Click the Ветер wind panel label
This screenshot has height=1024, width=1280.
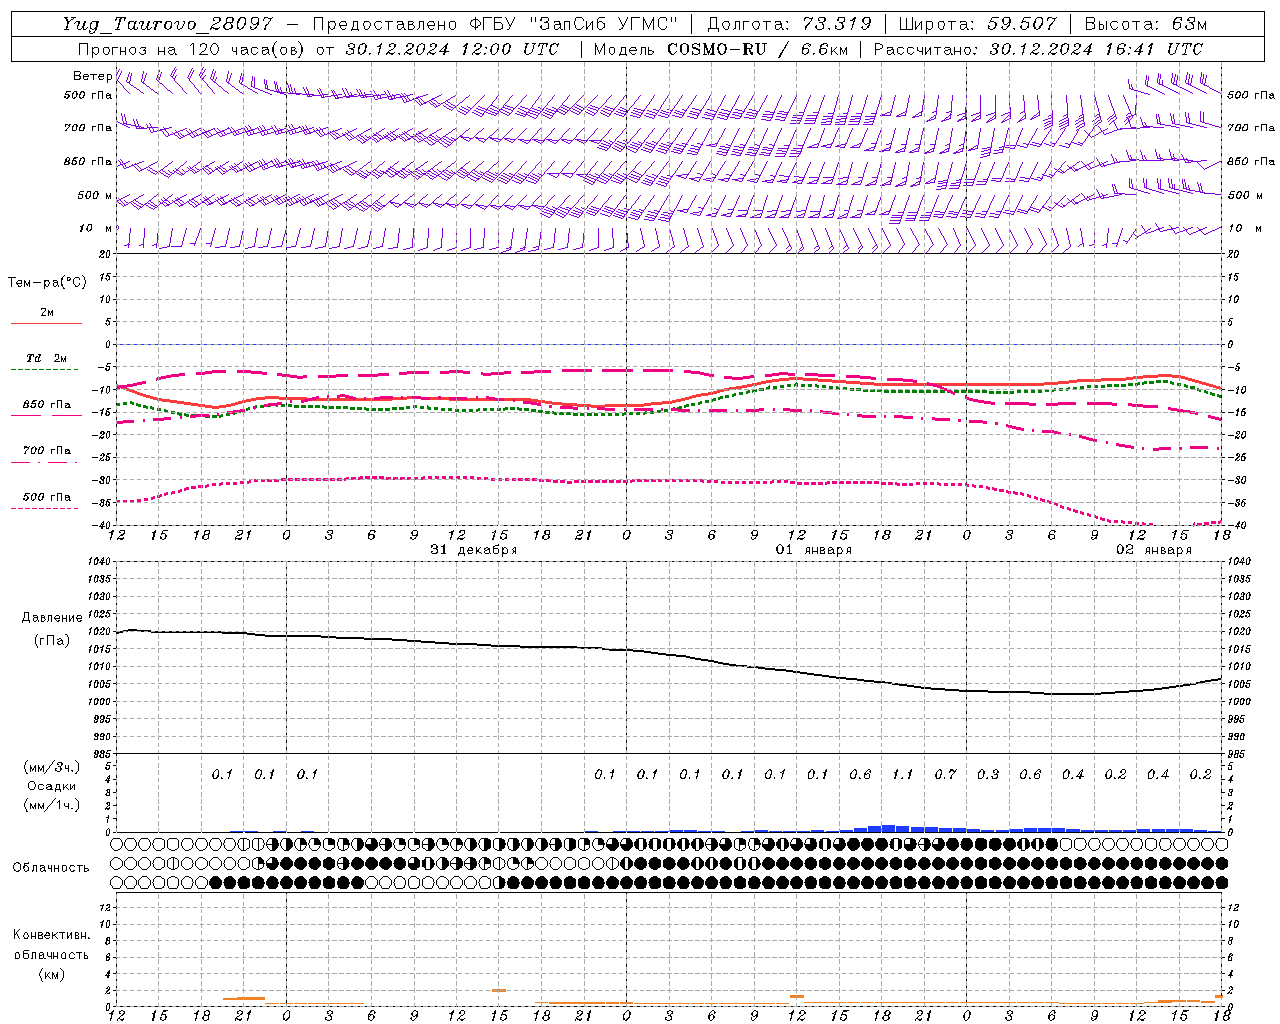coord(92,76)
